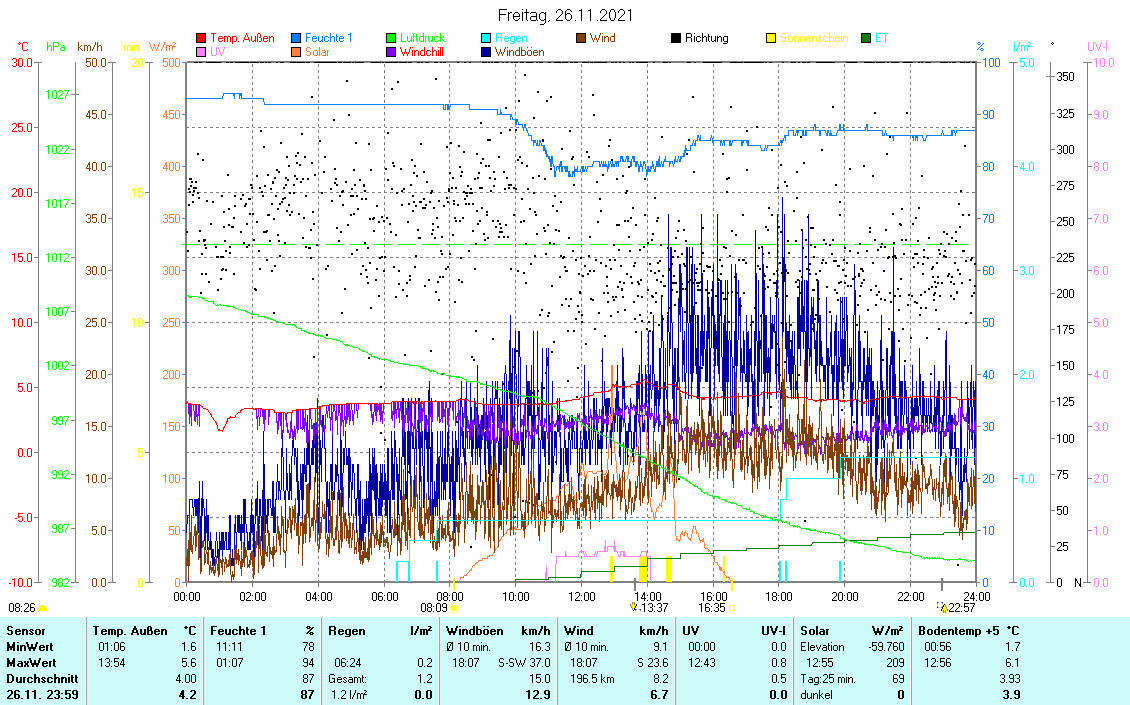
Task: Click the blue Feuchte 1 legend square
Action: tap(296, 38)
